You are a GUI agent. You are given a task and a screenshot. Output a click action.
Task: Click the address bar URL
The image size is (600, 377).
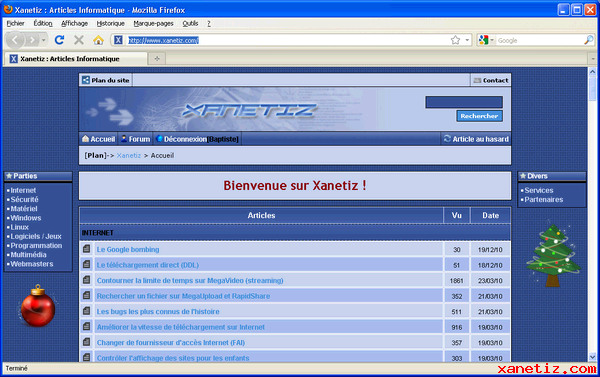(163, 40)
